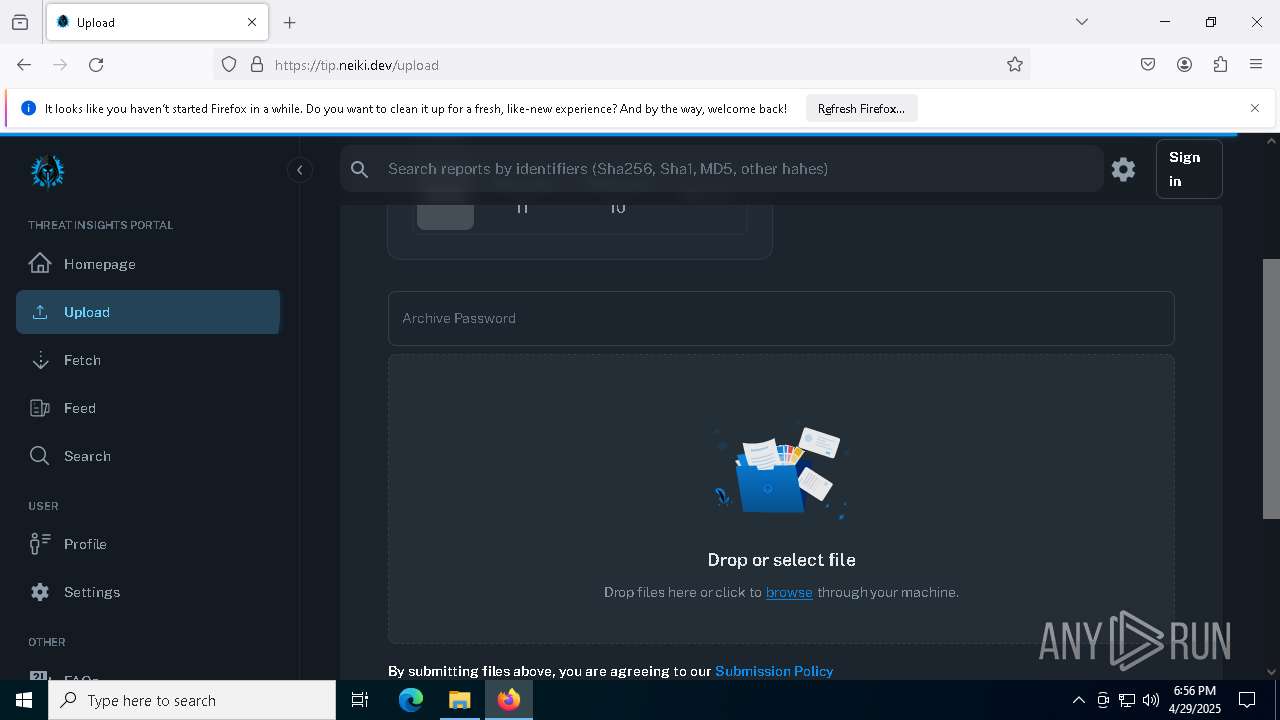
Task: Open Firefox View recent browsing button
Action: 20,22
